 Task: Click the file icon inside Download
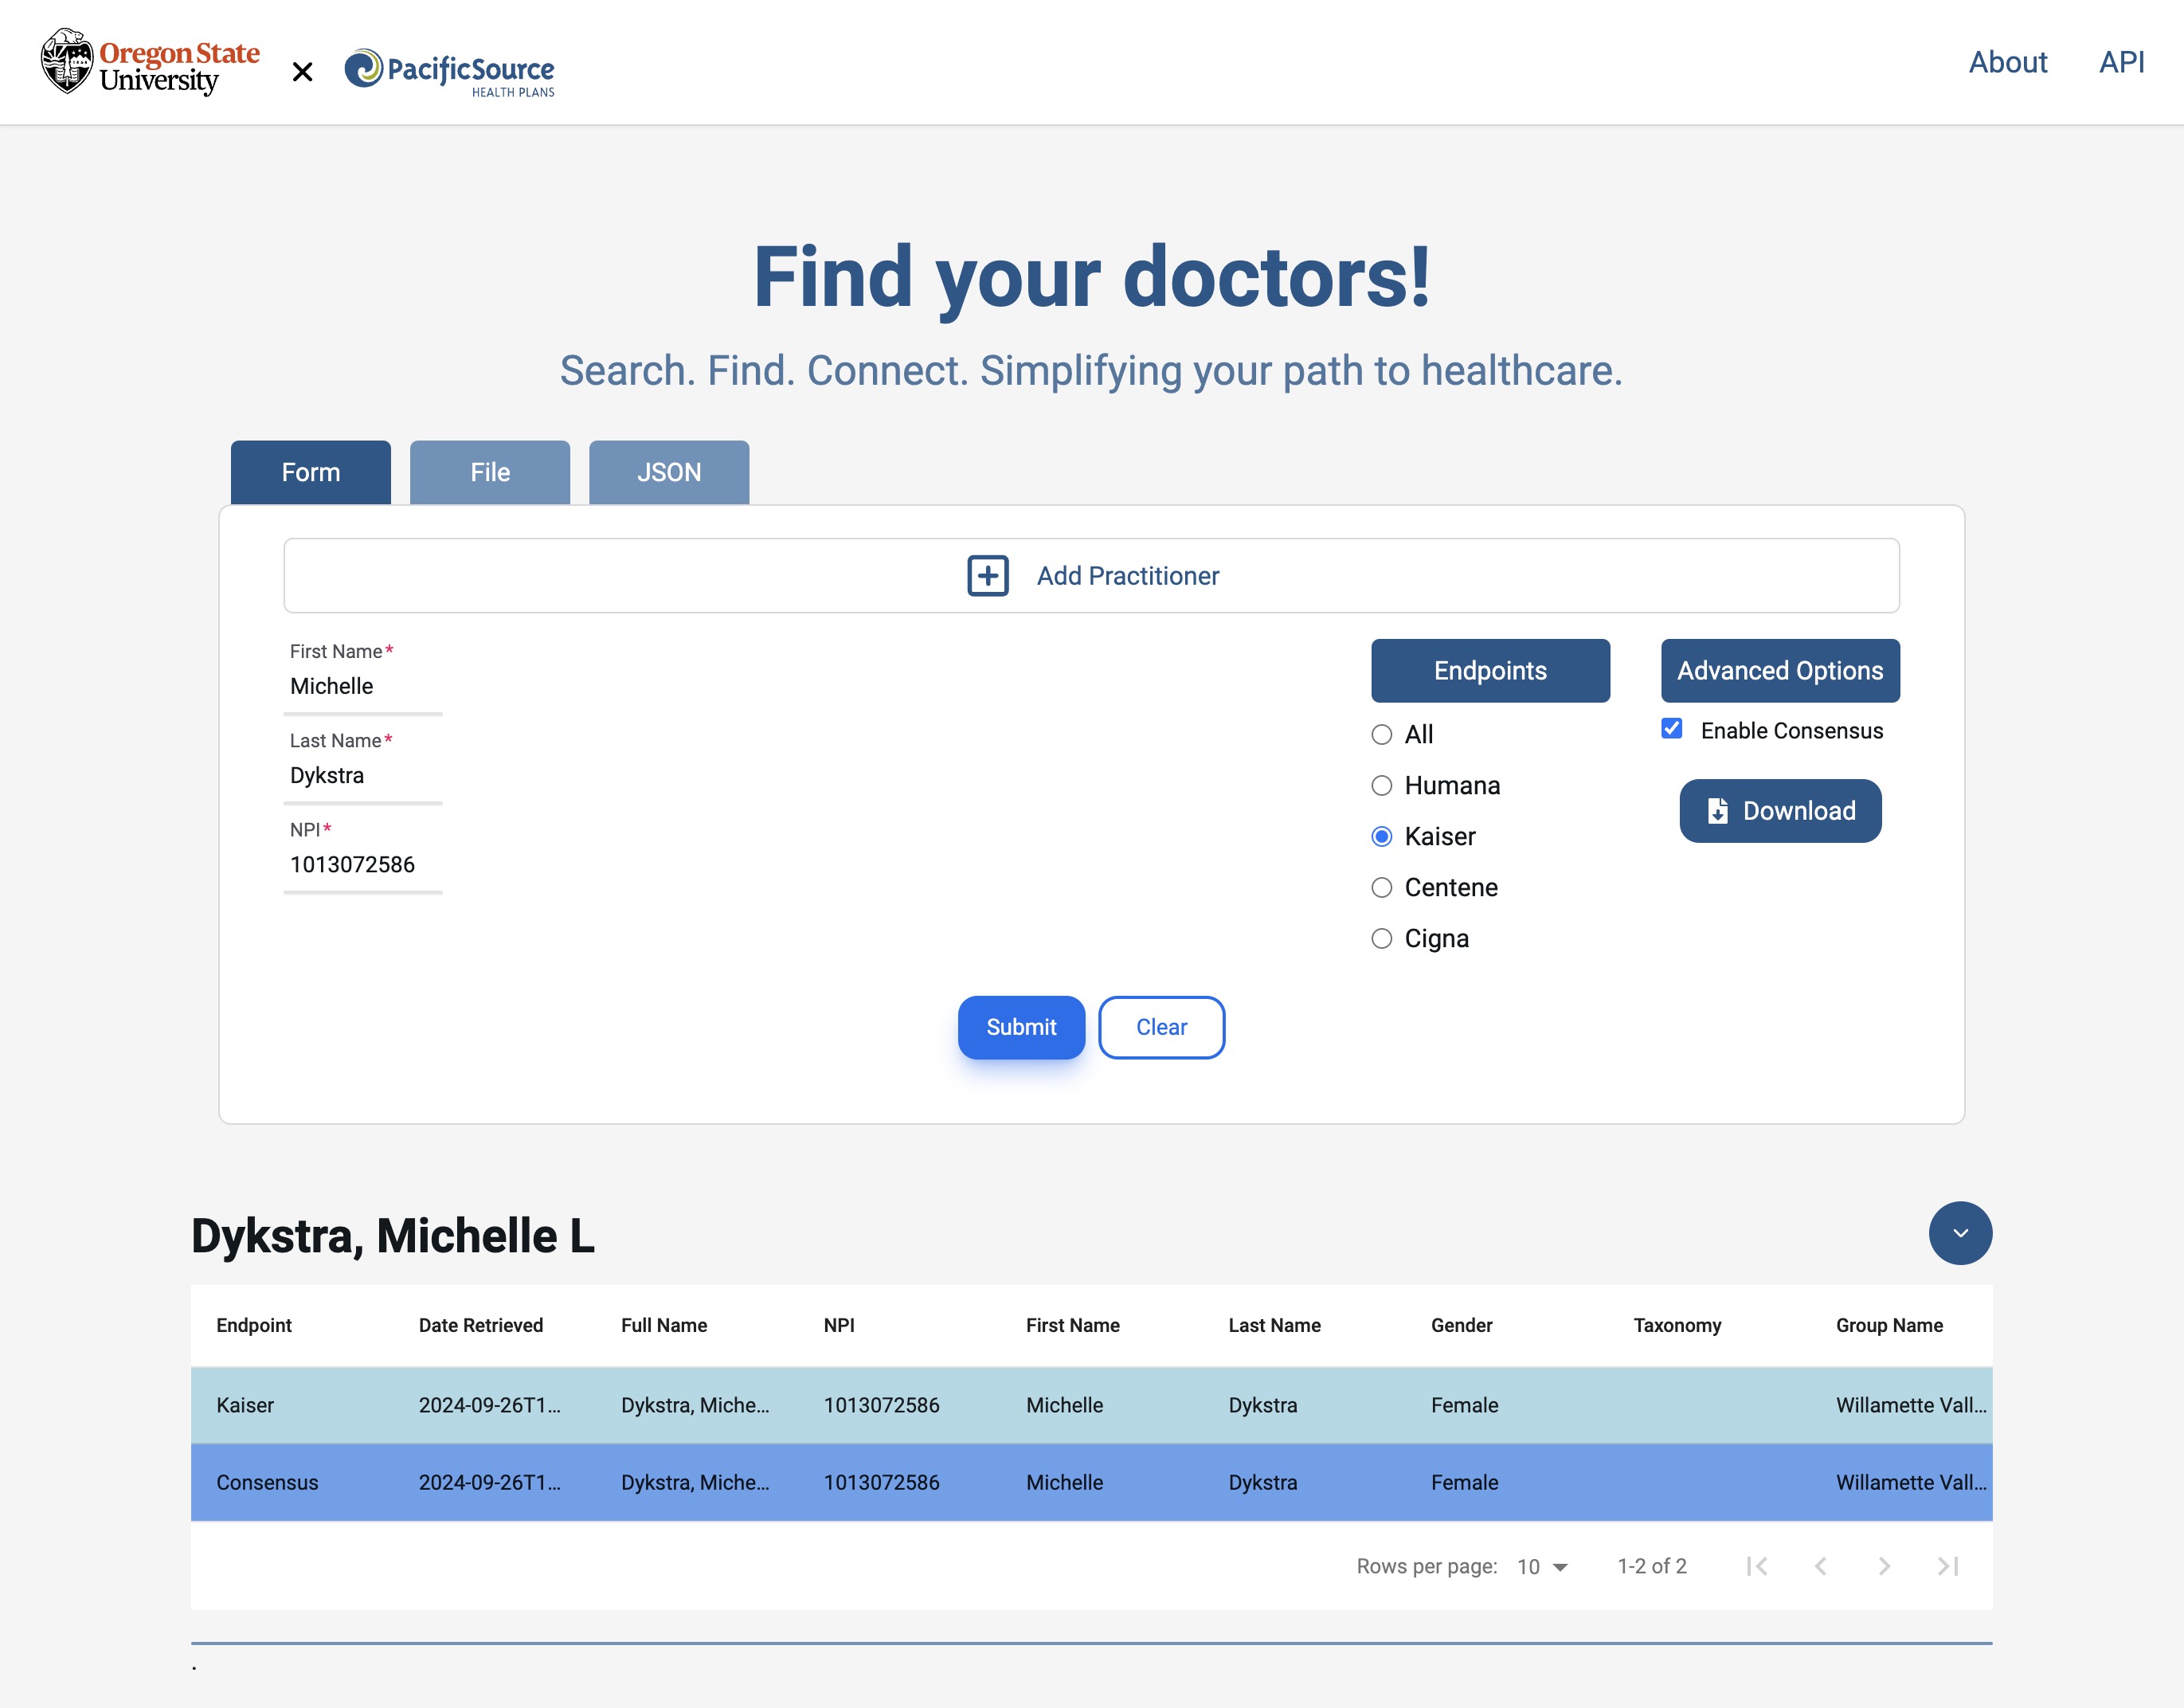click(1717, 811)
